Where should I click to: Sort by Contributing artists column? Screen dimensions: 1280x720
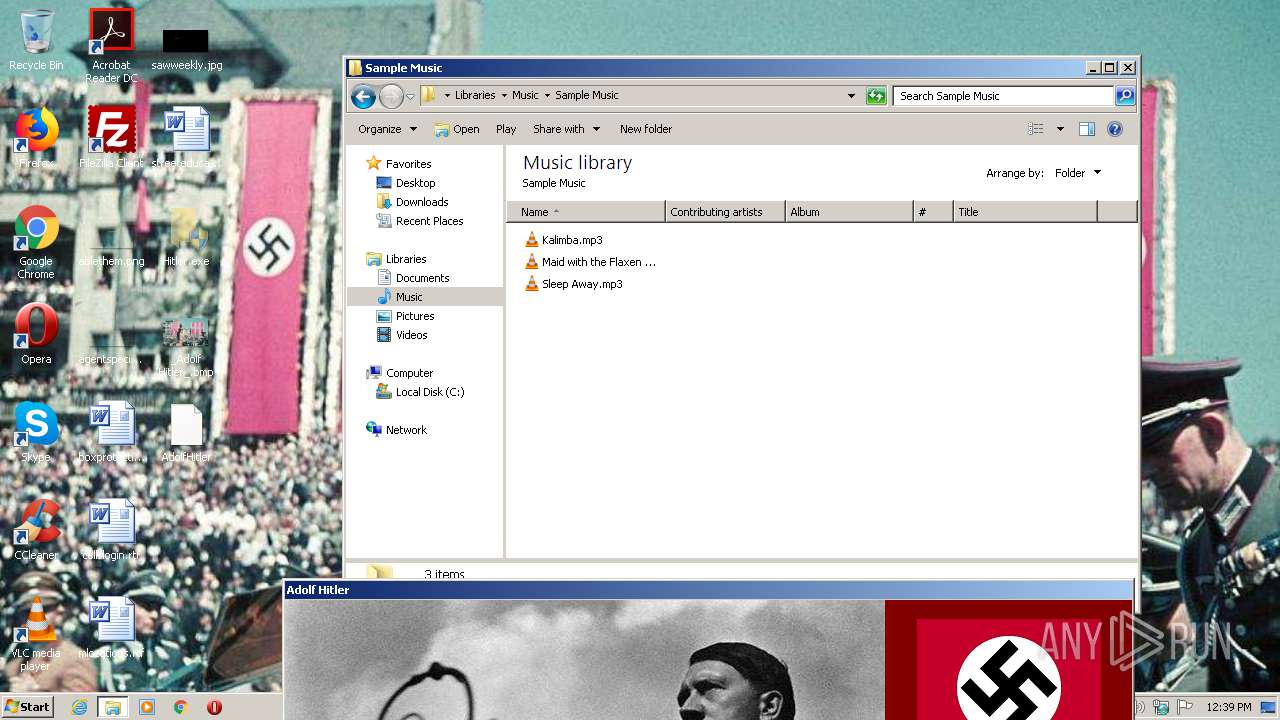[x=725, y=212]
